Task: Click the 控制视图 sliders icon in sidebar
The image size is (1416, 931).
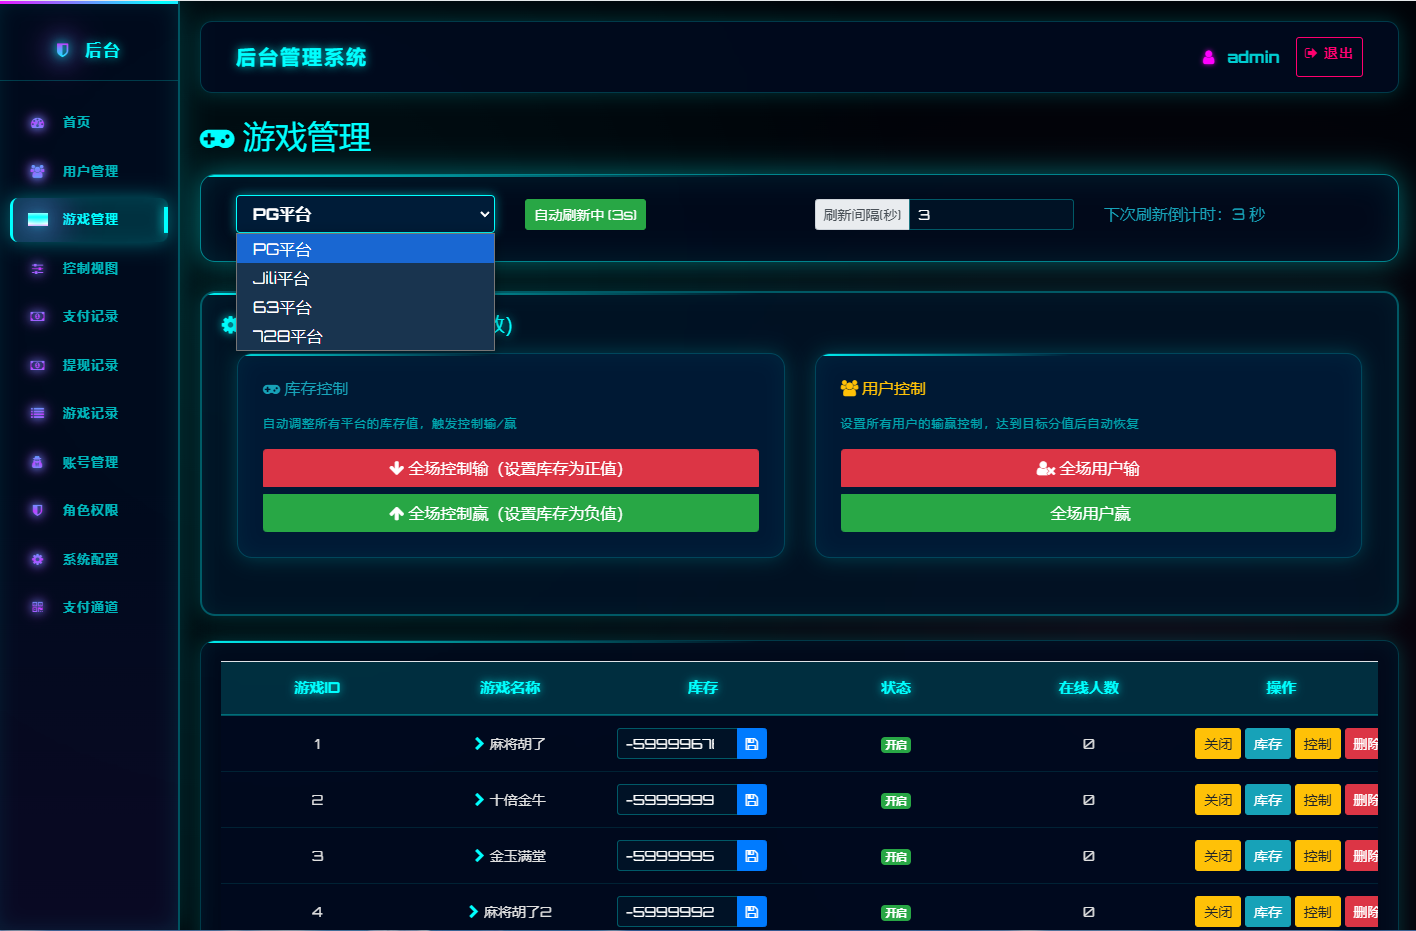Action: click(37, 268)
